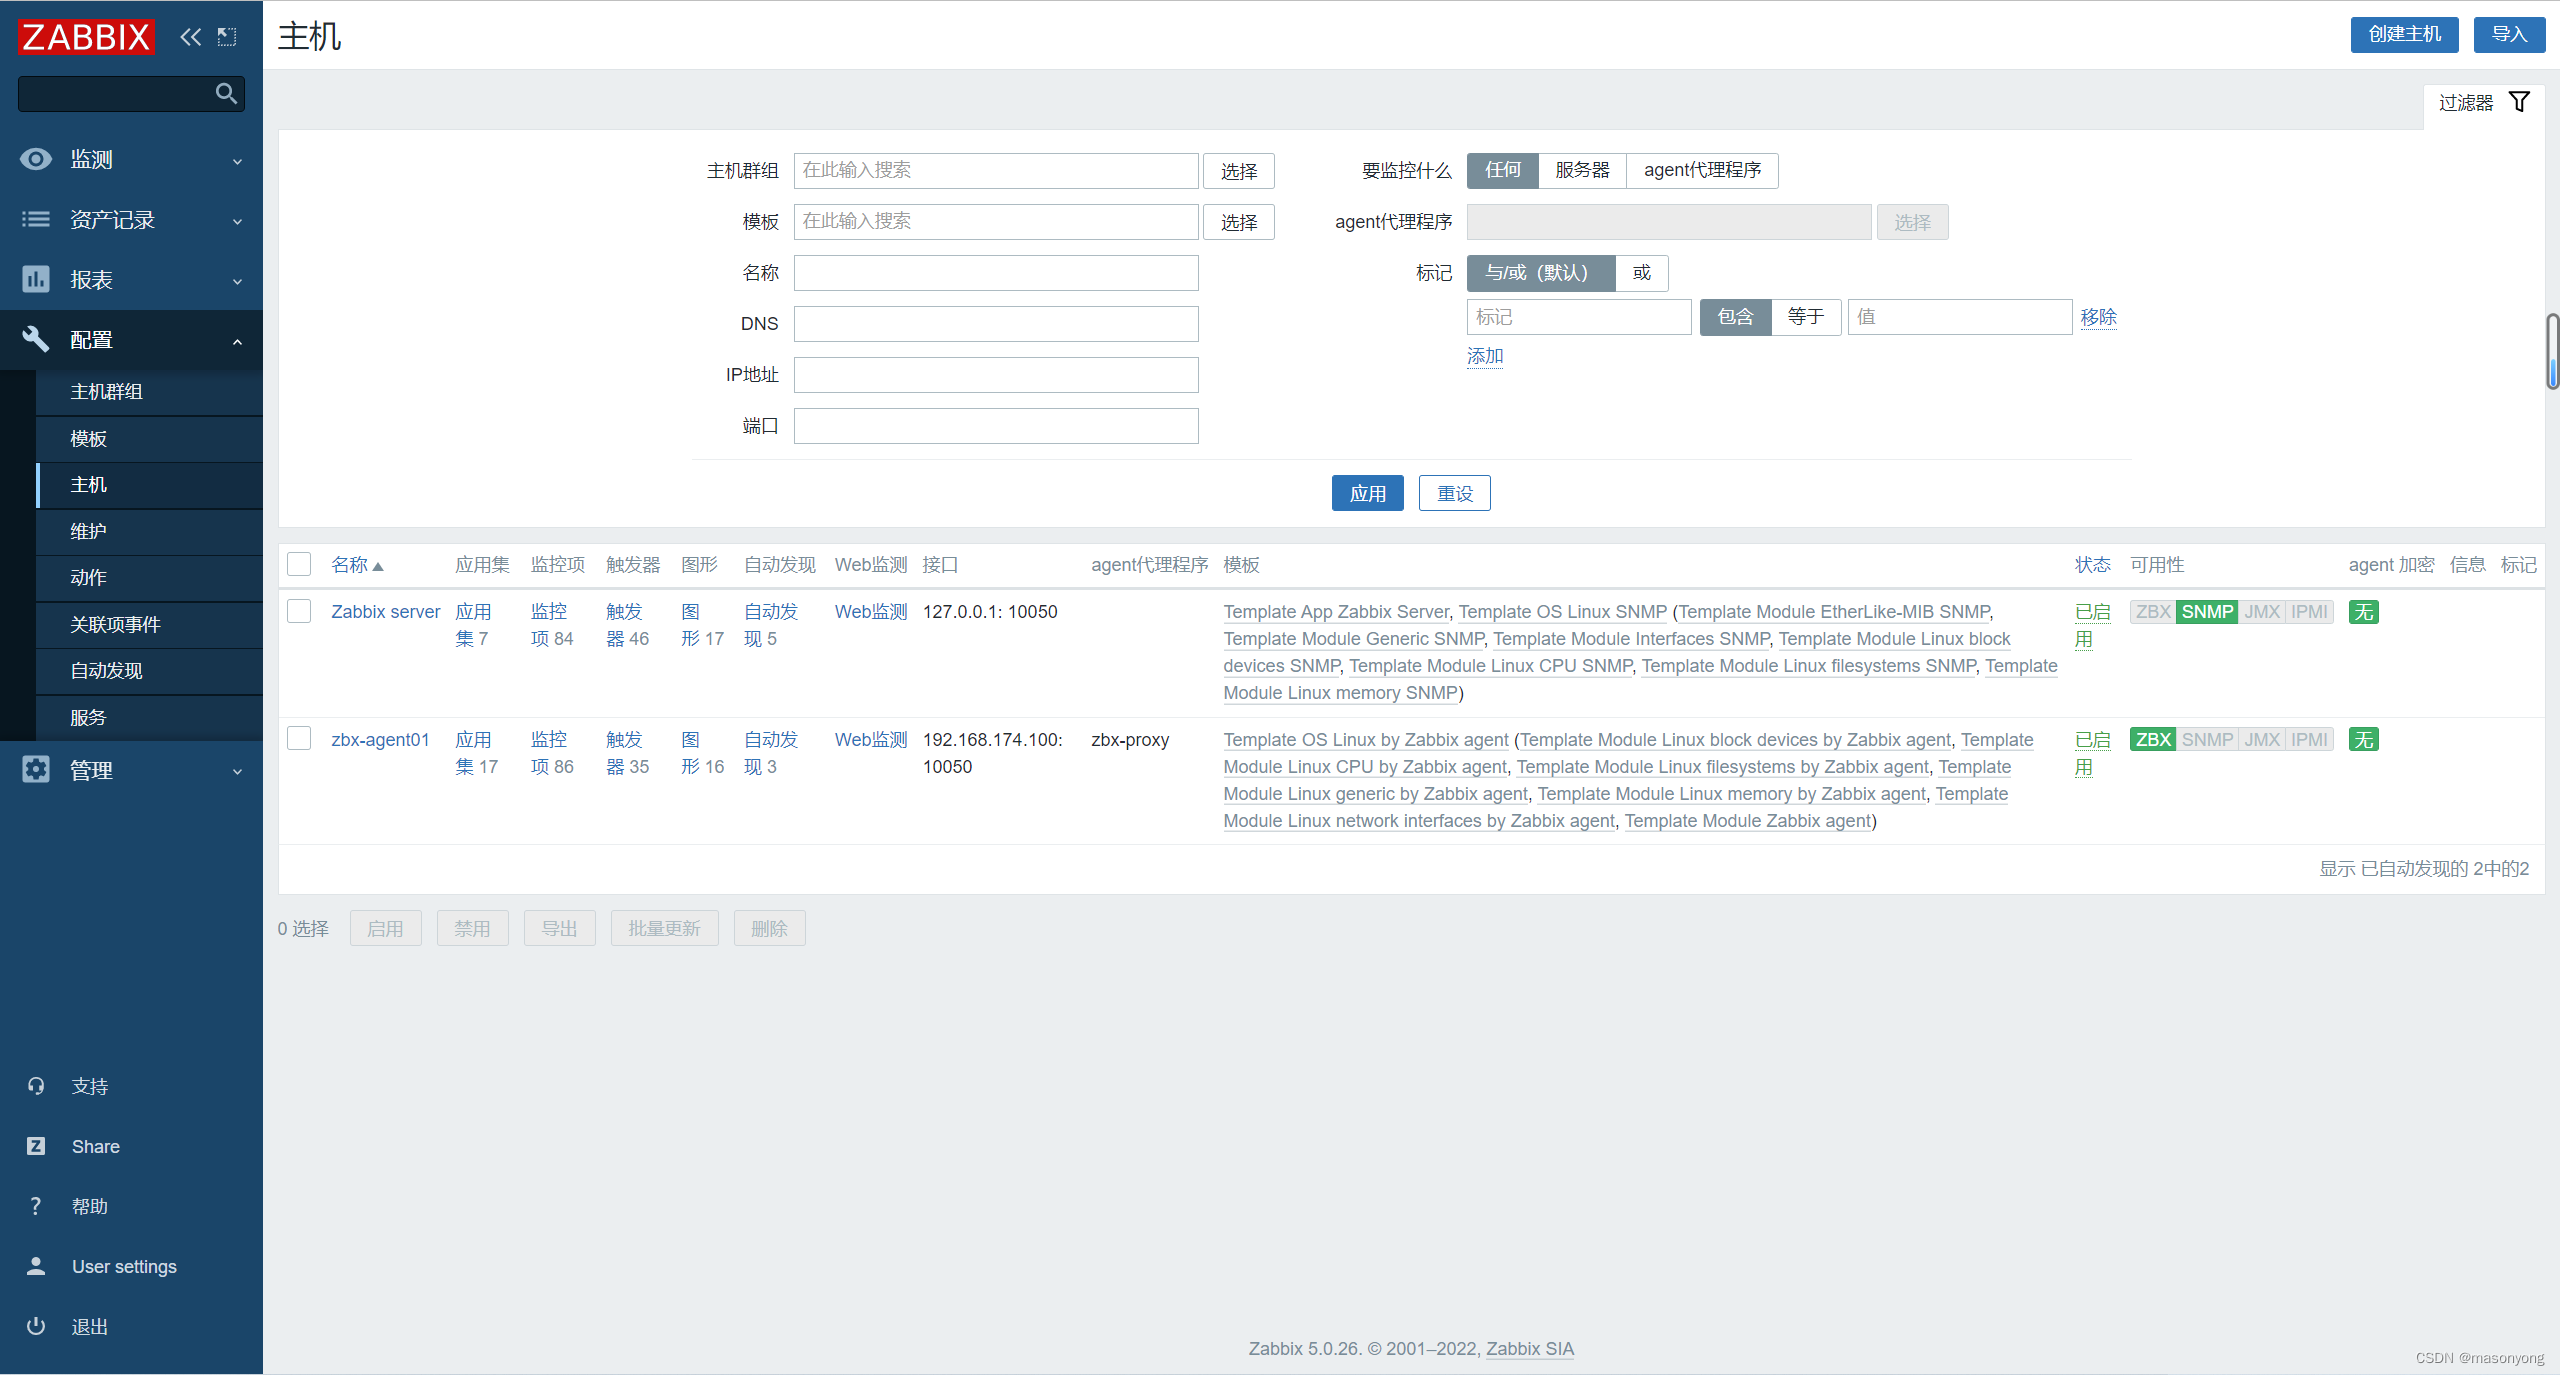Screen dimensions: 2560x1375
Task: Tick the zbx-agent01 row checkbox
Action: [x=299, y=739]
